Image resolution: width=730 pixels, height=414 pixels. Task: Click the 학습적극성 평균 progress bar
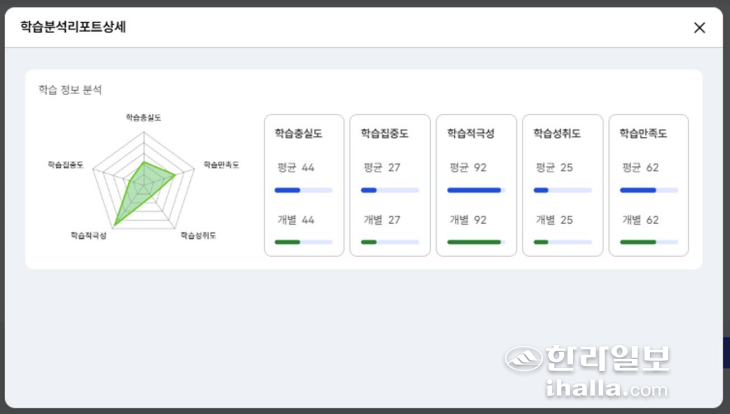(475, 190)
